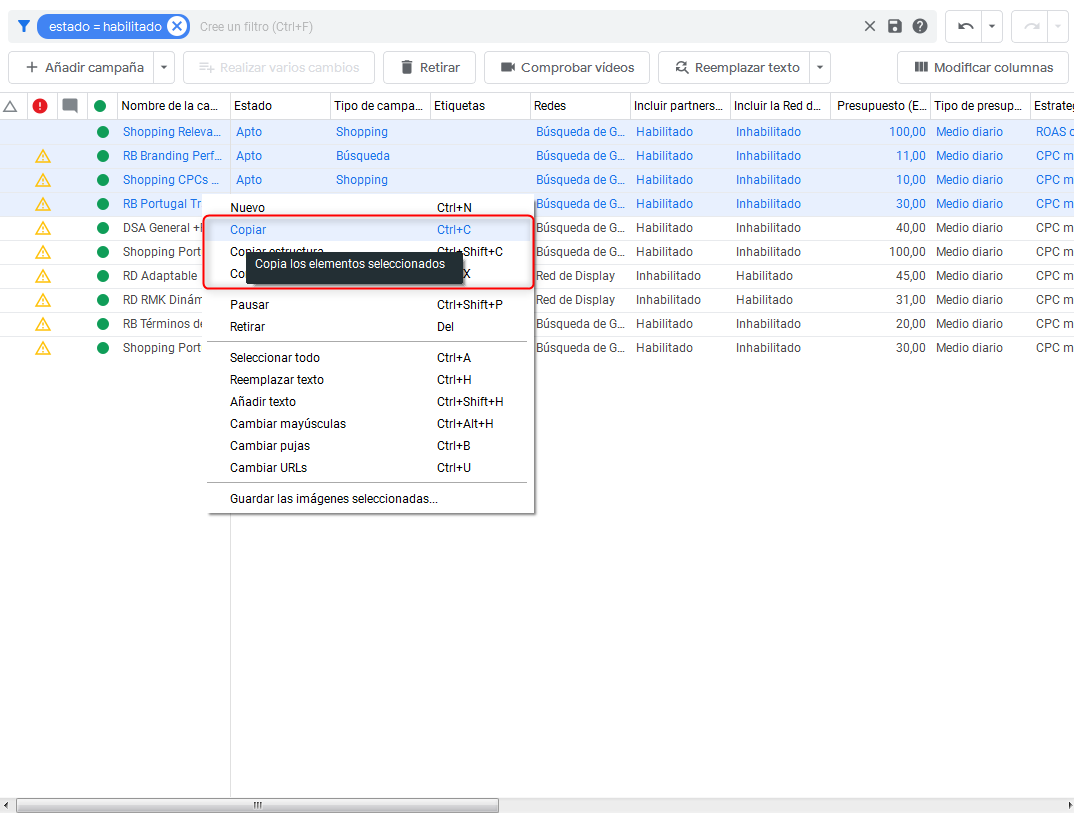Expand the undo history dropdown arrow
The height and width of the screenshot is (813, 1074).
click(x=992, y=27)
